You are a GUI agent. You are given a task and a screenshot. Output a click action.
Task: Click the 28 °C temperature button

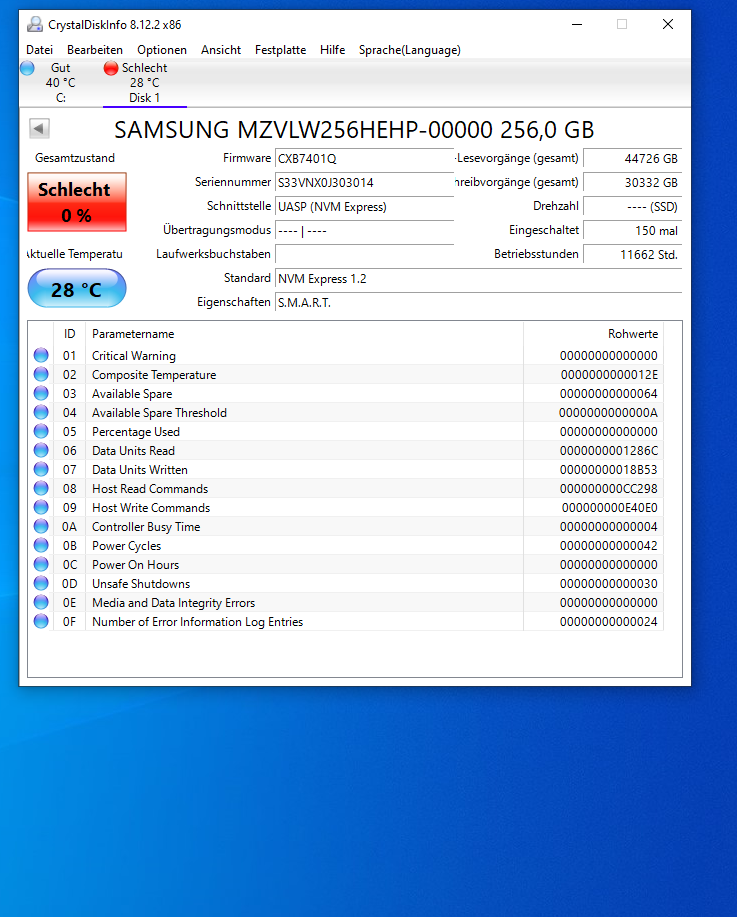[77, 289]
